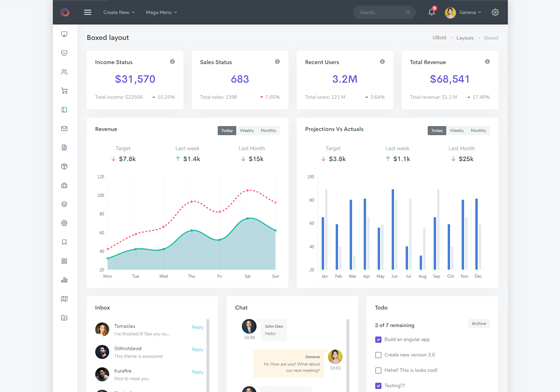Click Reply link for Tomaslau message
This screenshot has width=560, height=392.
point(198,327)
